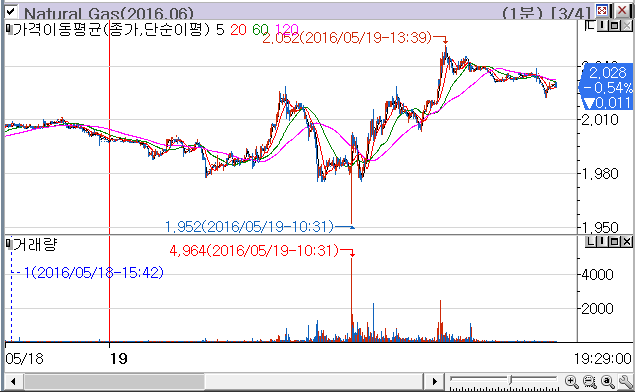Click the volume panel L button

(x=590, y=242)
